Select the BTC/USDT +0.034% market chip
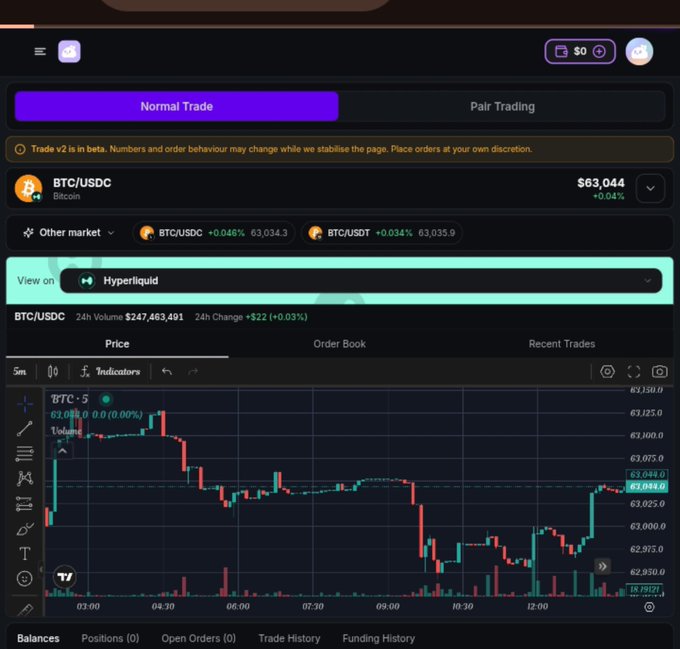 click(x=381, y=233)
